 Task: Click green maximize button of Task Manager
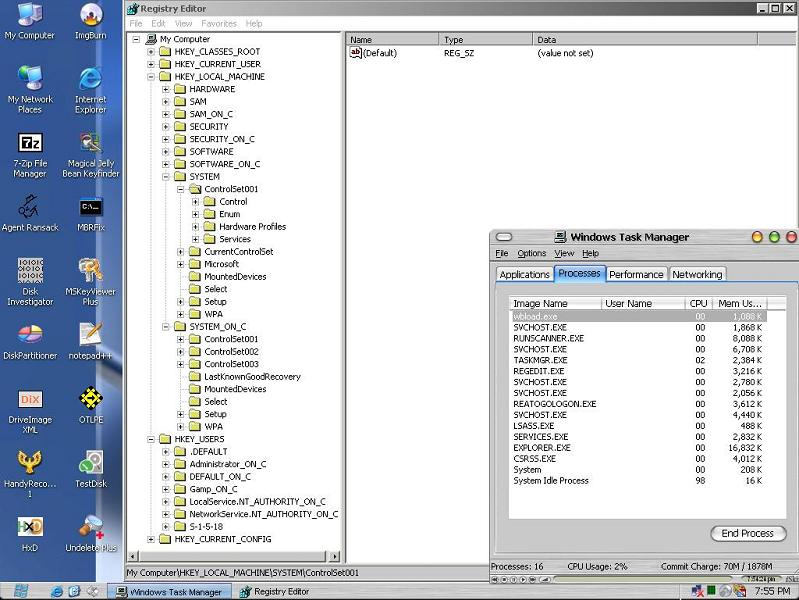coord(775,237)
